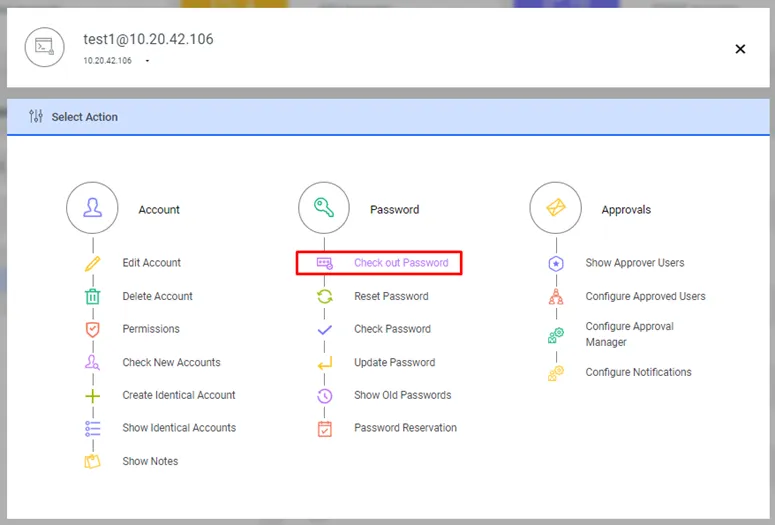Click the clock history icon for Show Old Passwords

(325, 395)
